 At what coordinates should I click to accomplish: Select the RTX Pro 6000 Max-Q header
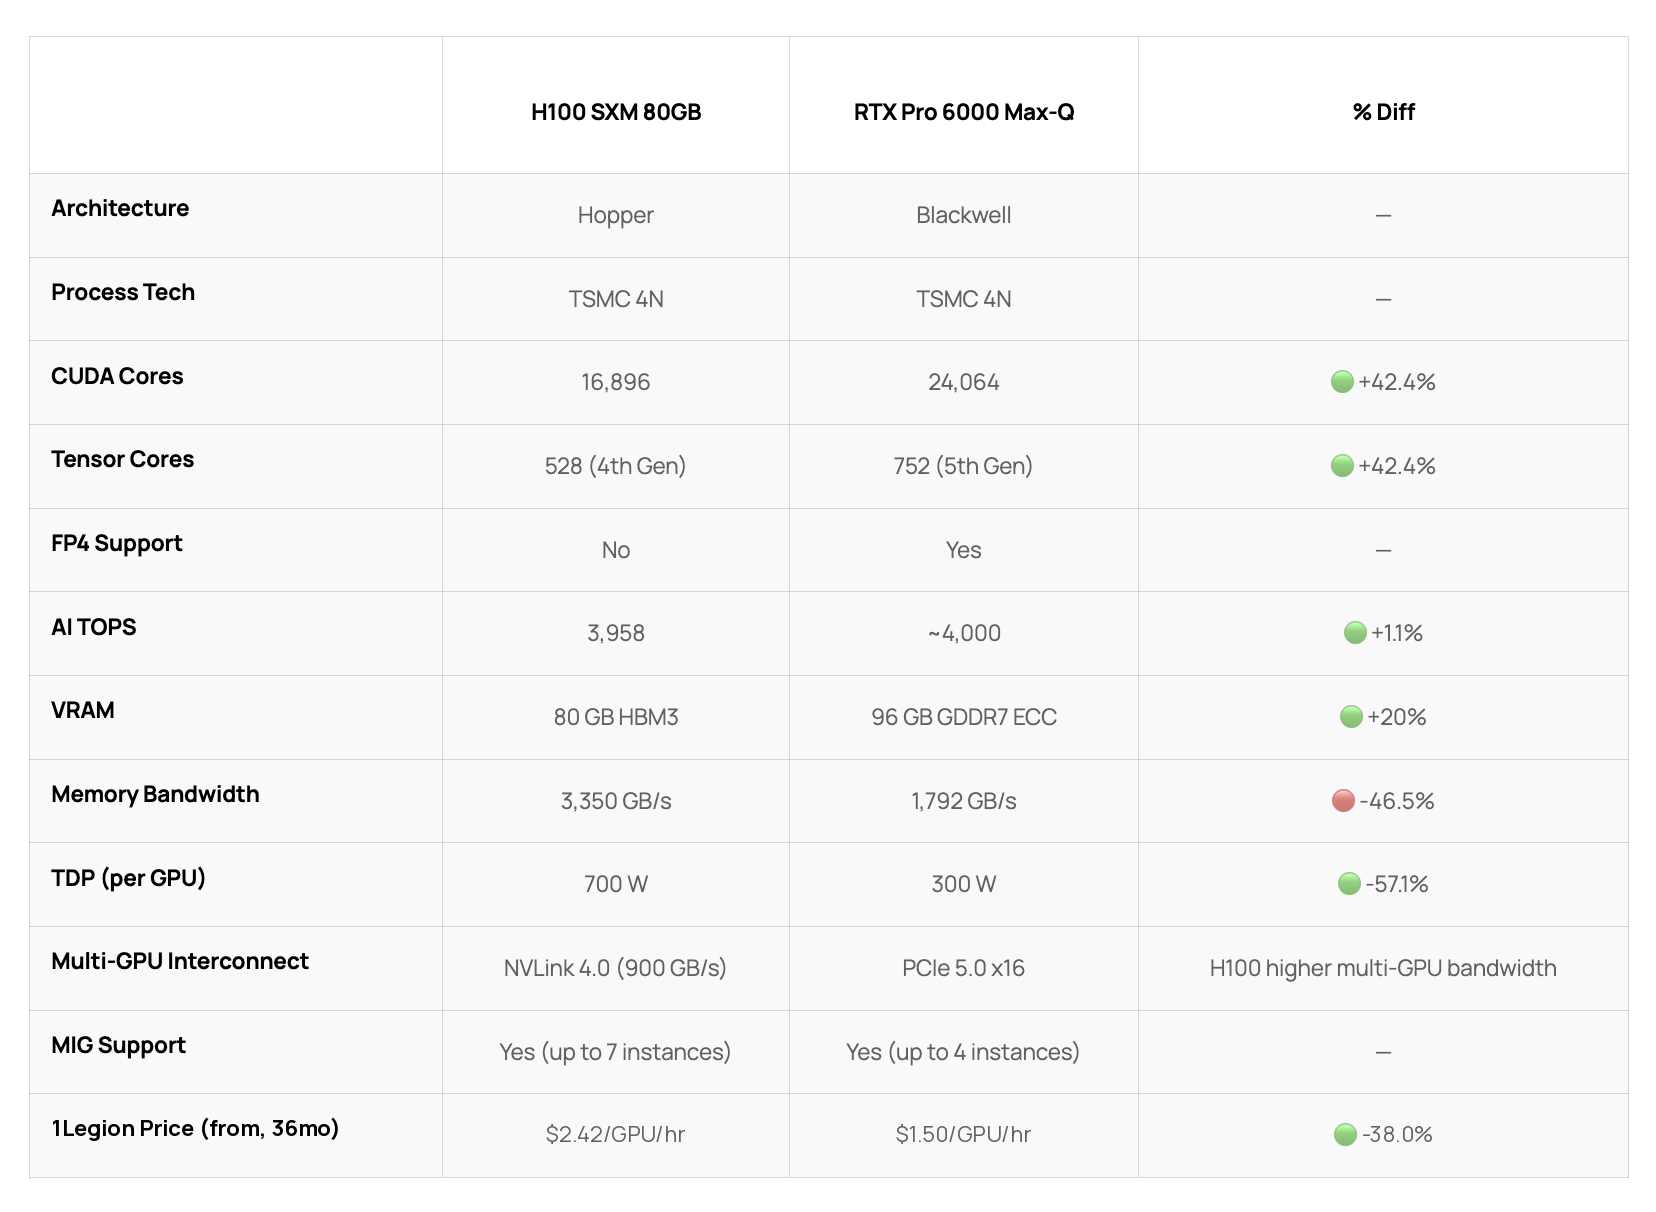coord(964,112)
